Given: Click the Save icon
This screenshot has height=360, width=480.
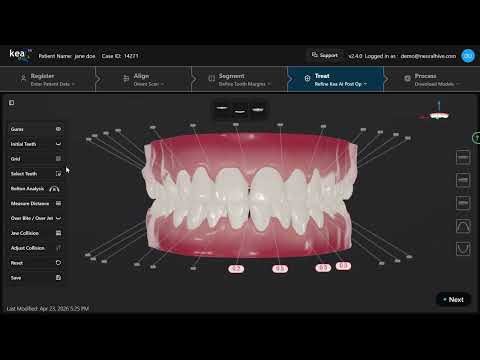Looking at the screenshot, I should point(58,277).
